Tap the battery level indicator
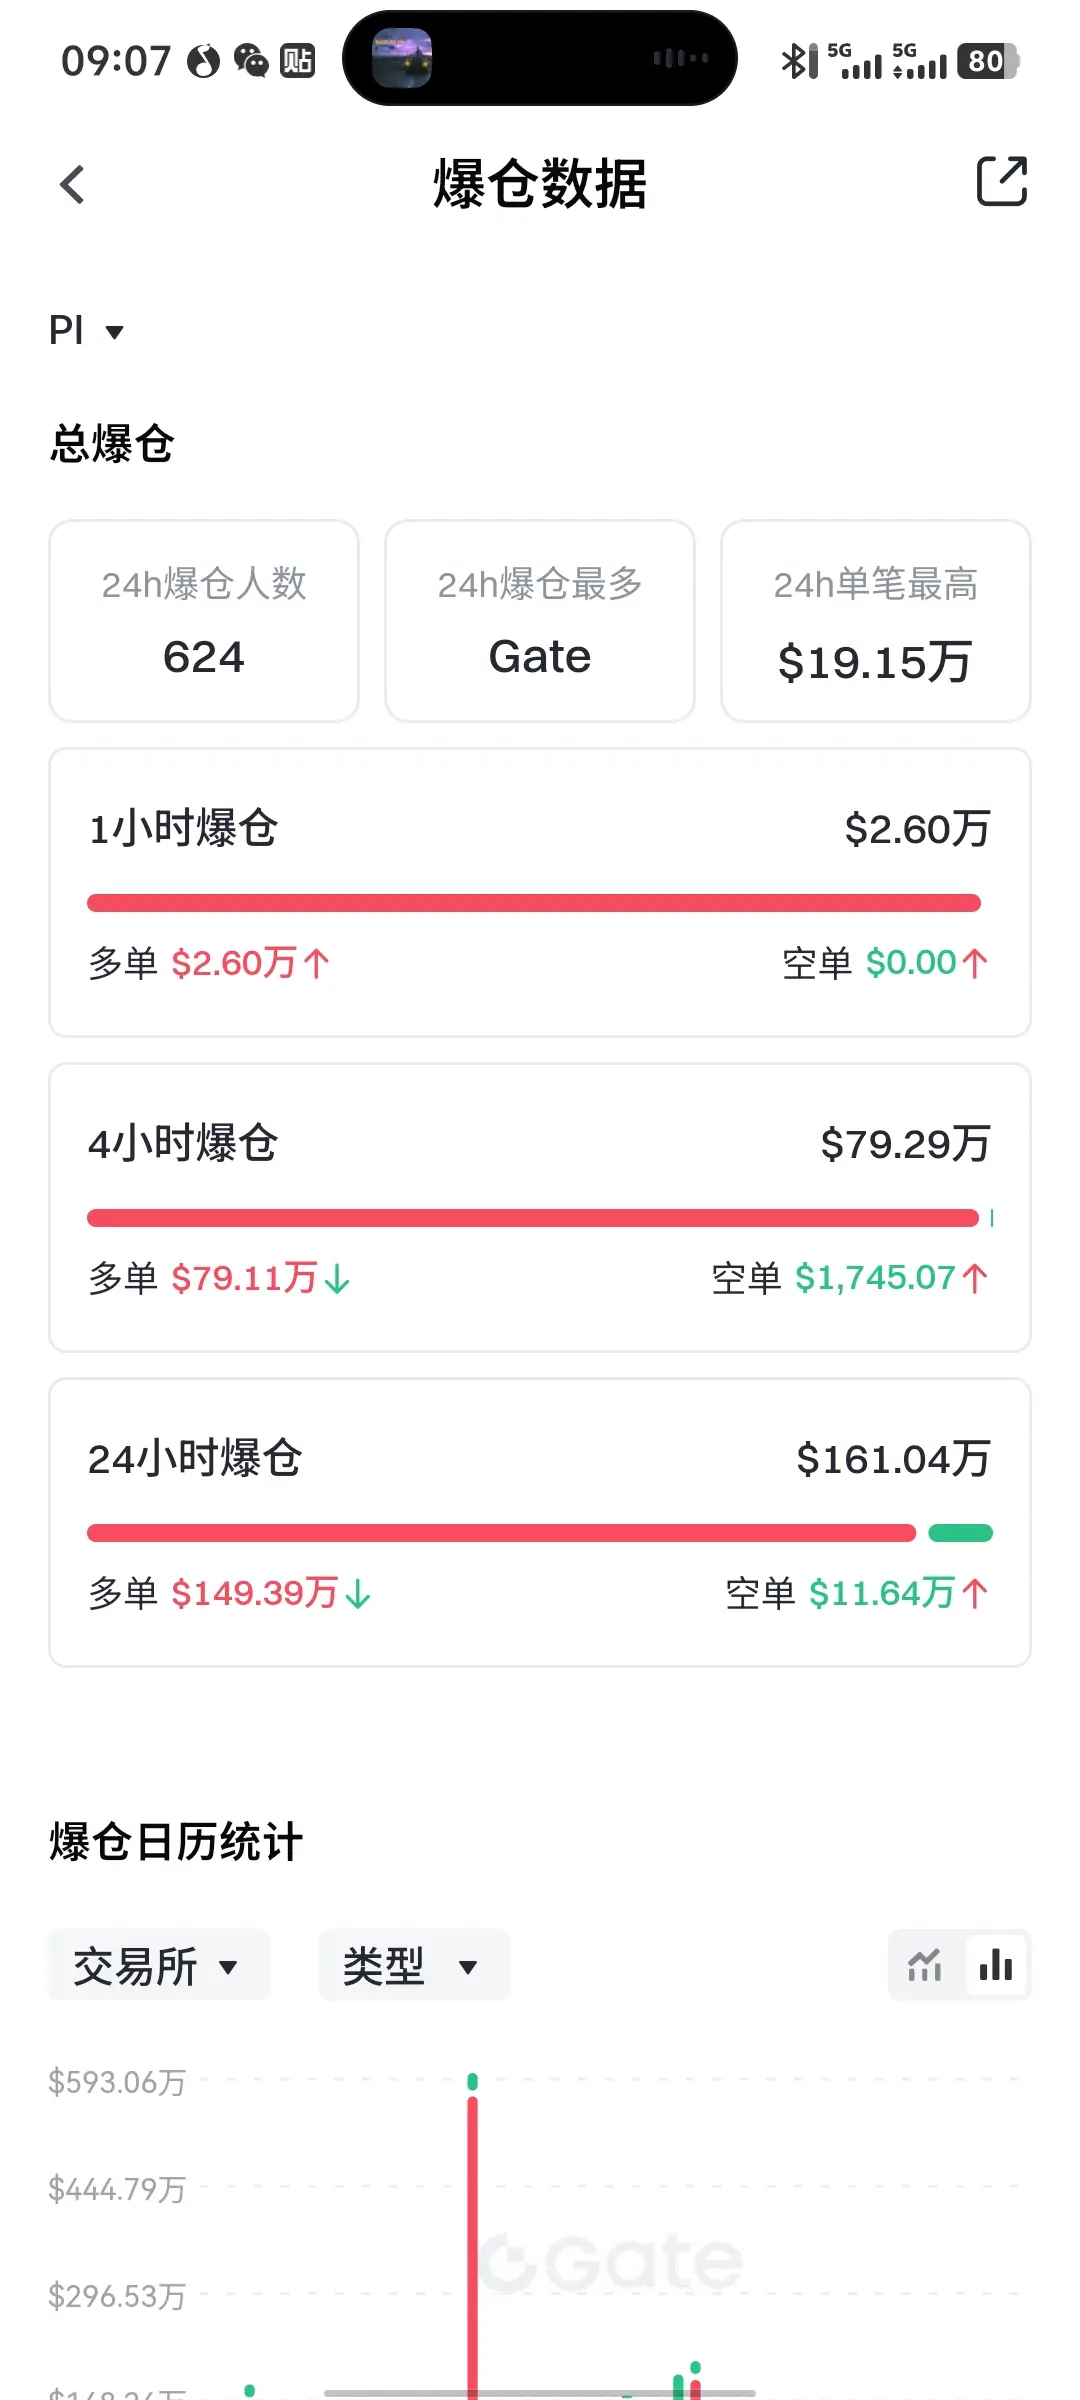 pos(988,61)
